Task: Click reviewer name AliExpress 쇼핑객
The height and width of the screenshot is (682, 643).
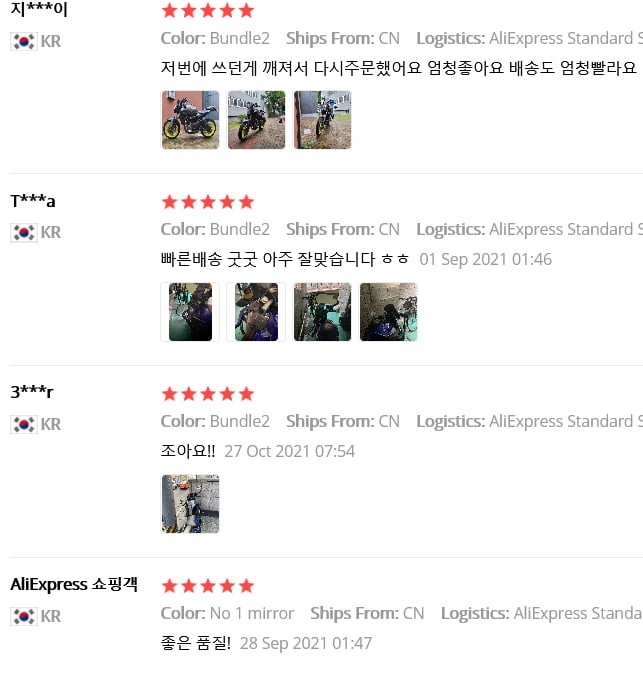Action: [74, 584]
